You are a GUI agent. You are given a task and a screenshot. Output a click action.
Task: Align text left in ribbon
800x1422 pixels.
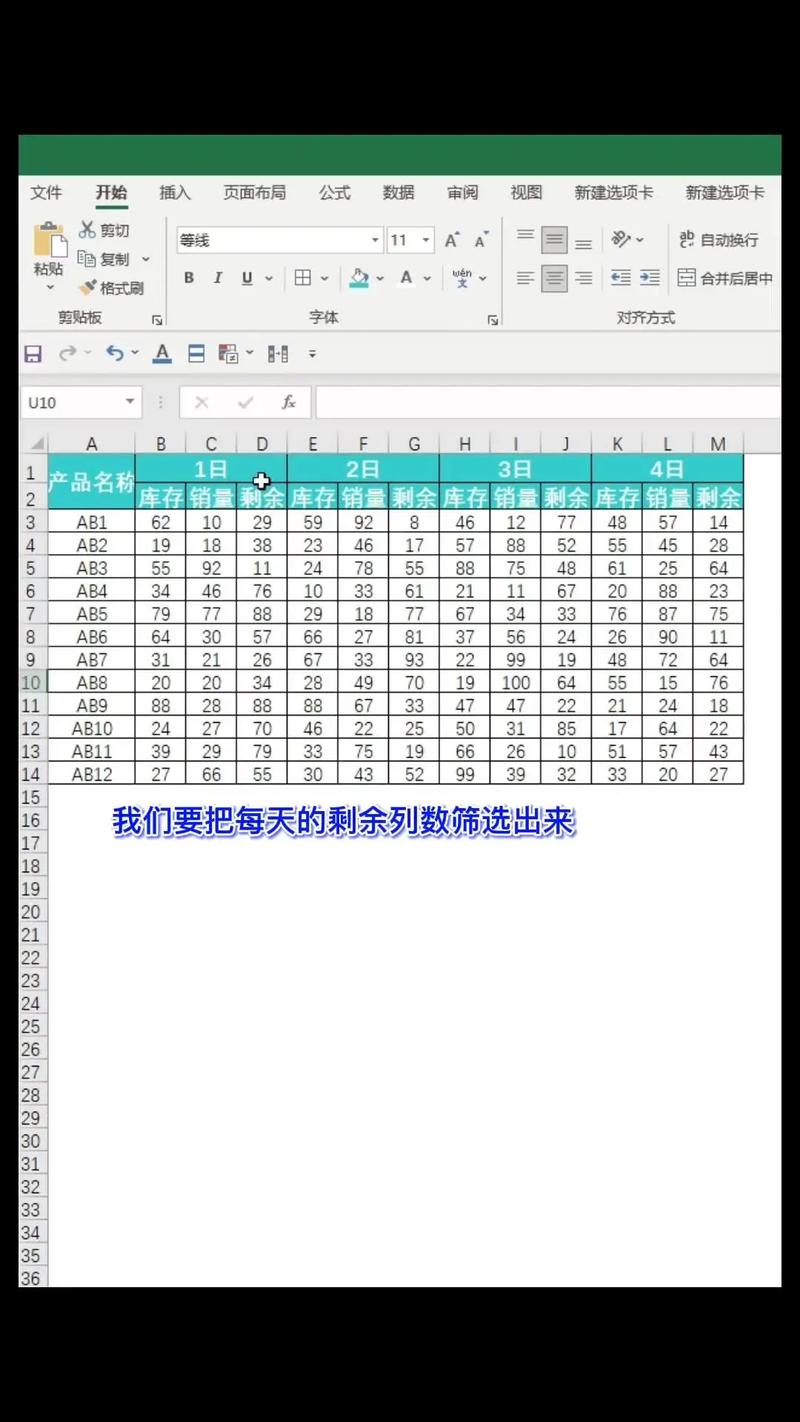coord(525,278)
